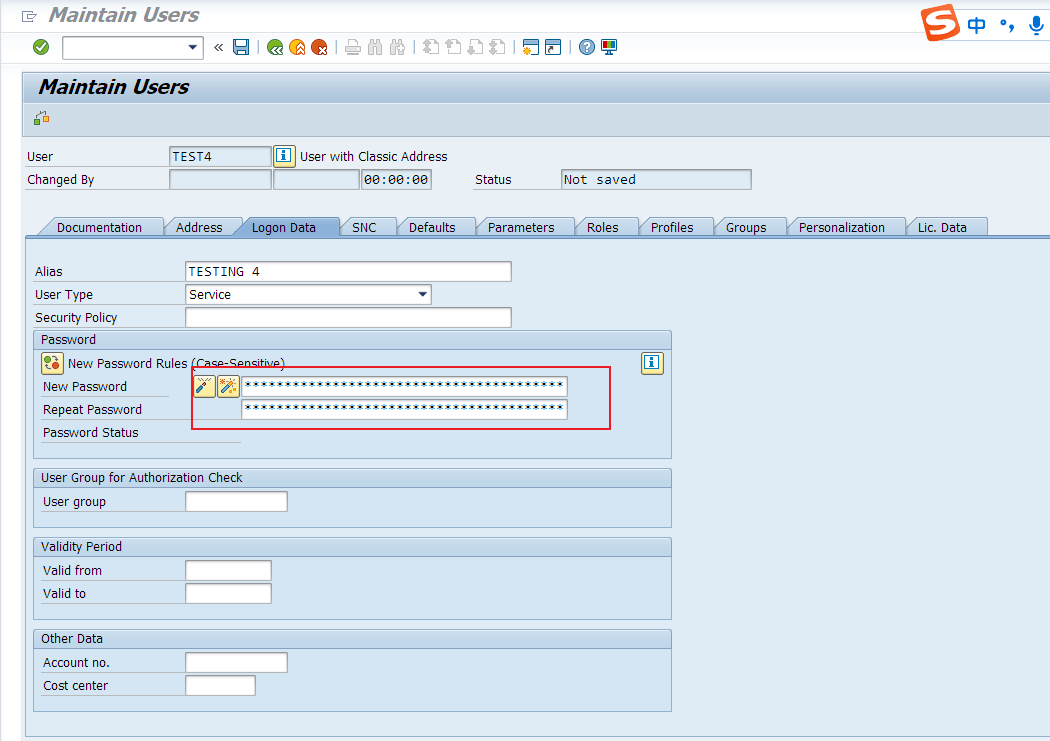The image size is (1050, 741).
Task: Select the Profiles tab
Action: pyautogui.click(x=672, y=227)
